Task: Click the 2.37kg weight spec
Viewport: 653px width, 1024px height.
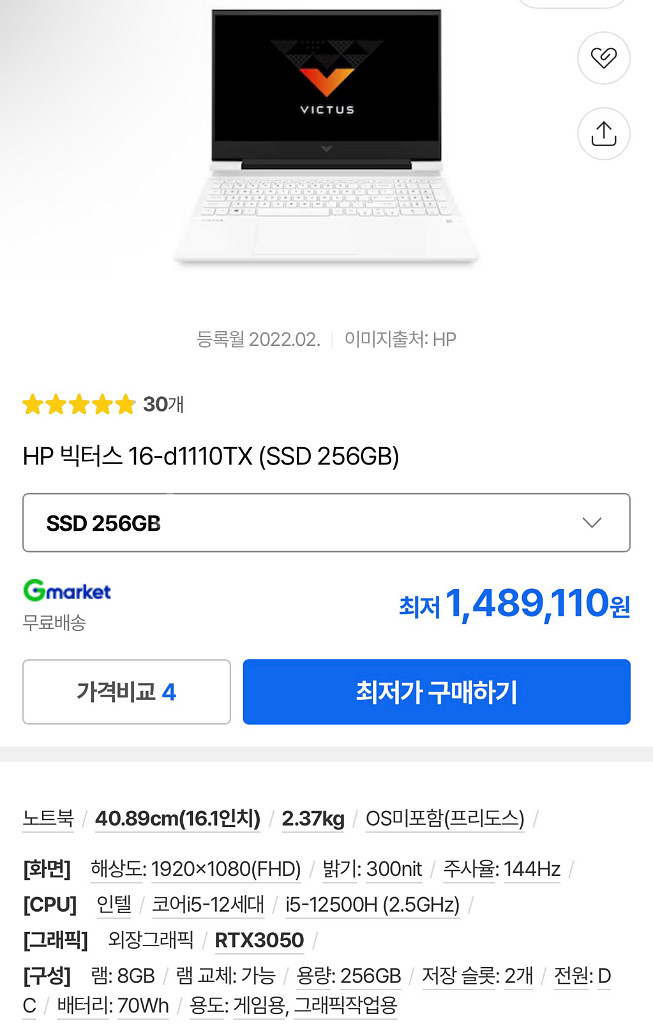Action: pyautogui.click(x=313, y=818)
